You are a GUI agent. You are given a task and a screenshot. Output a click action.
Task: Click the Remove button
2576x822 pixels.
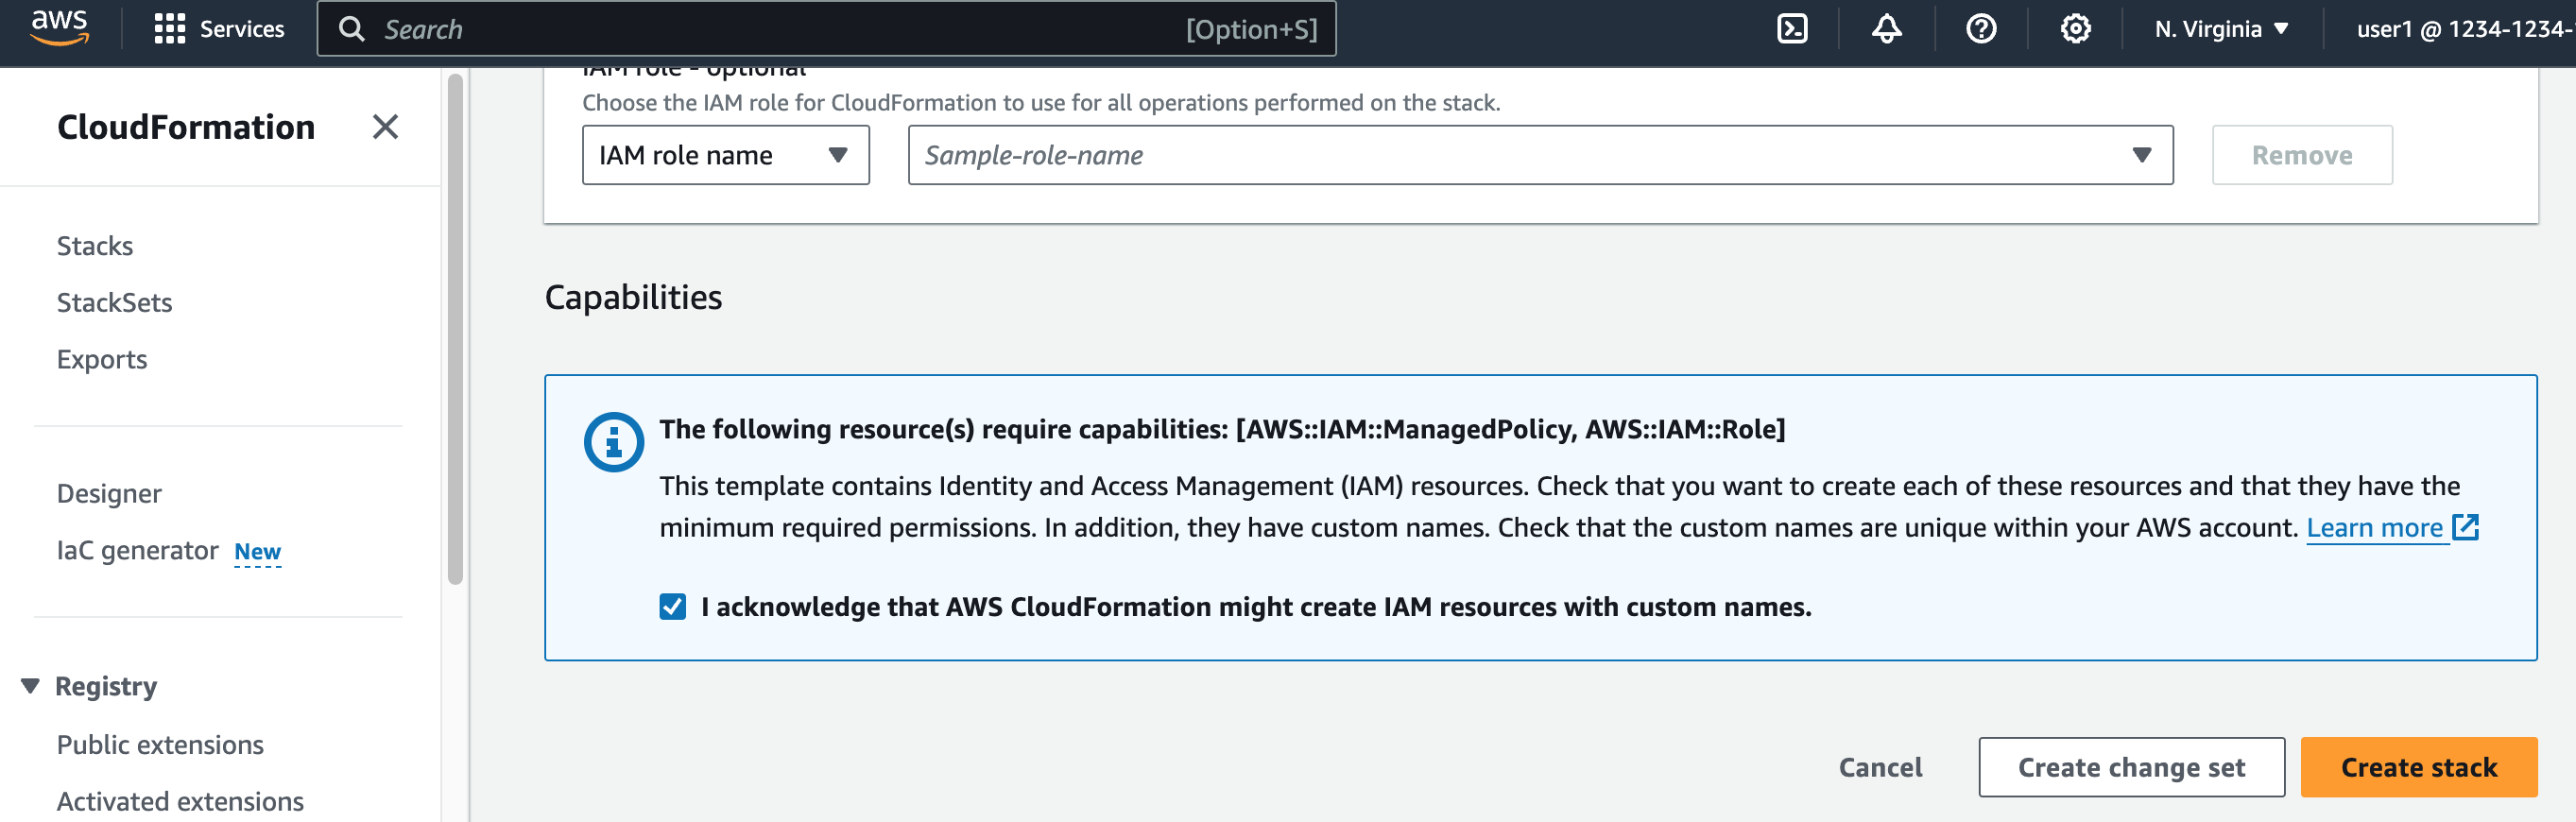[x=2301, y=155]
